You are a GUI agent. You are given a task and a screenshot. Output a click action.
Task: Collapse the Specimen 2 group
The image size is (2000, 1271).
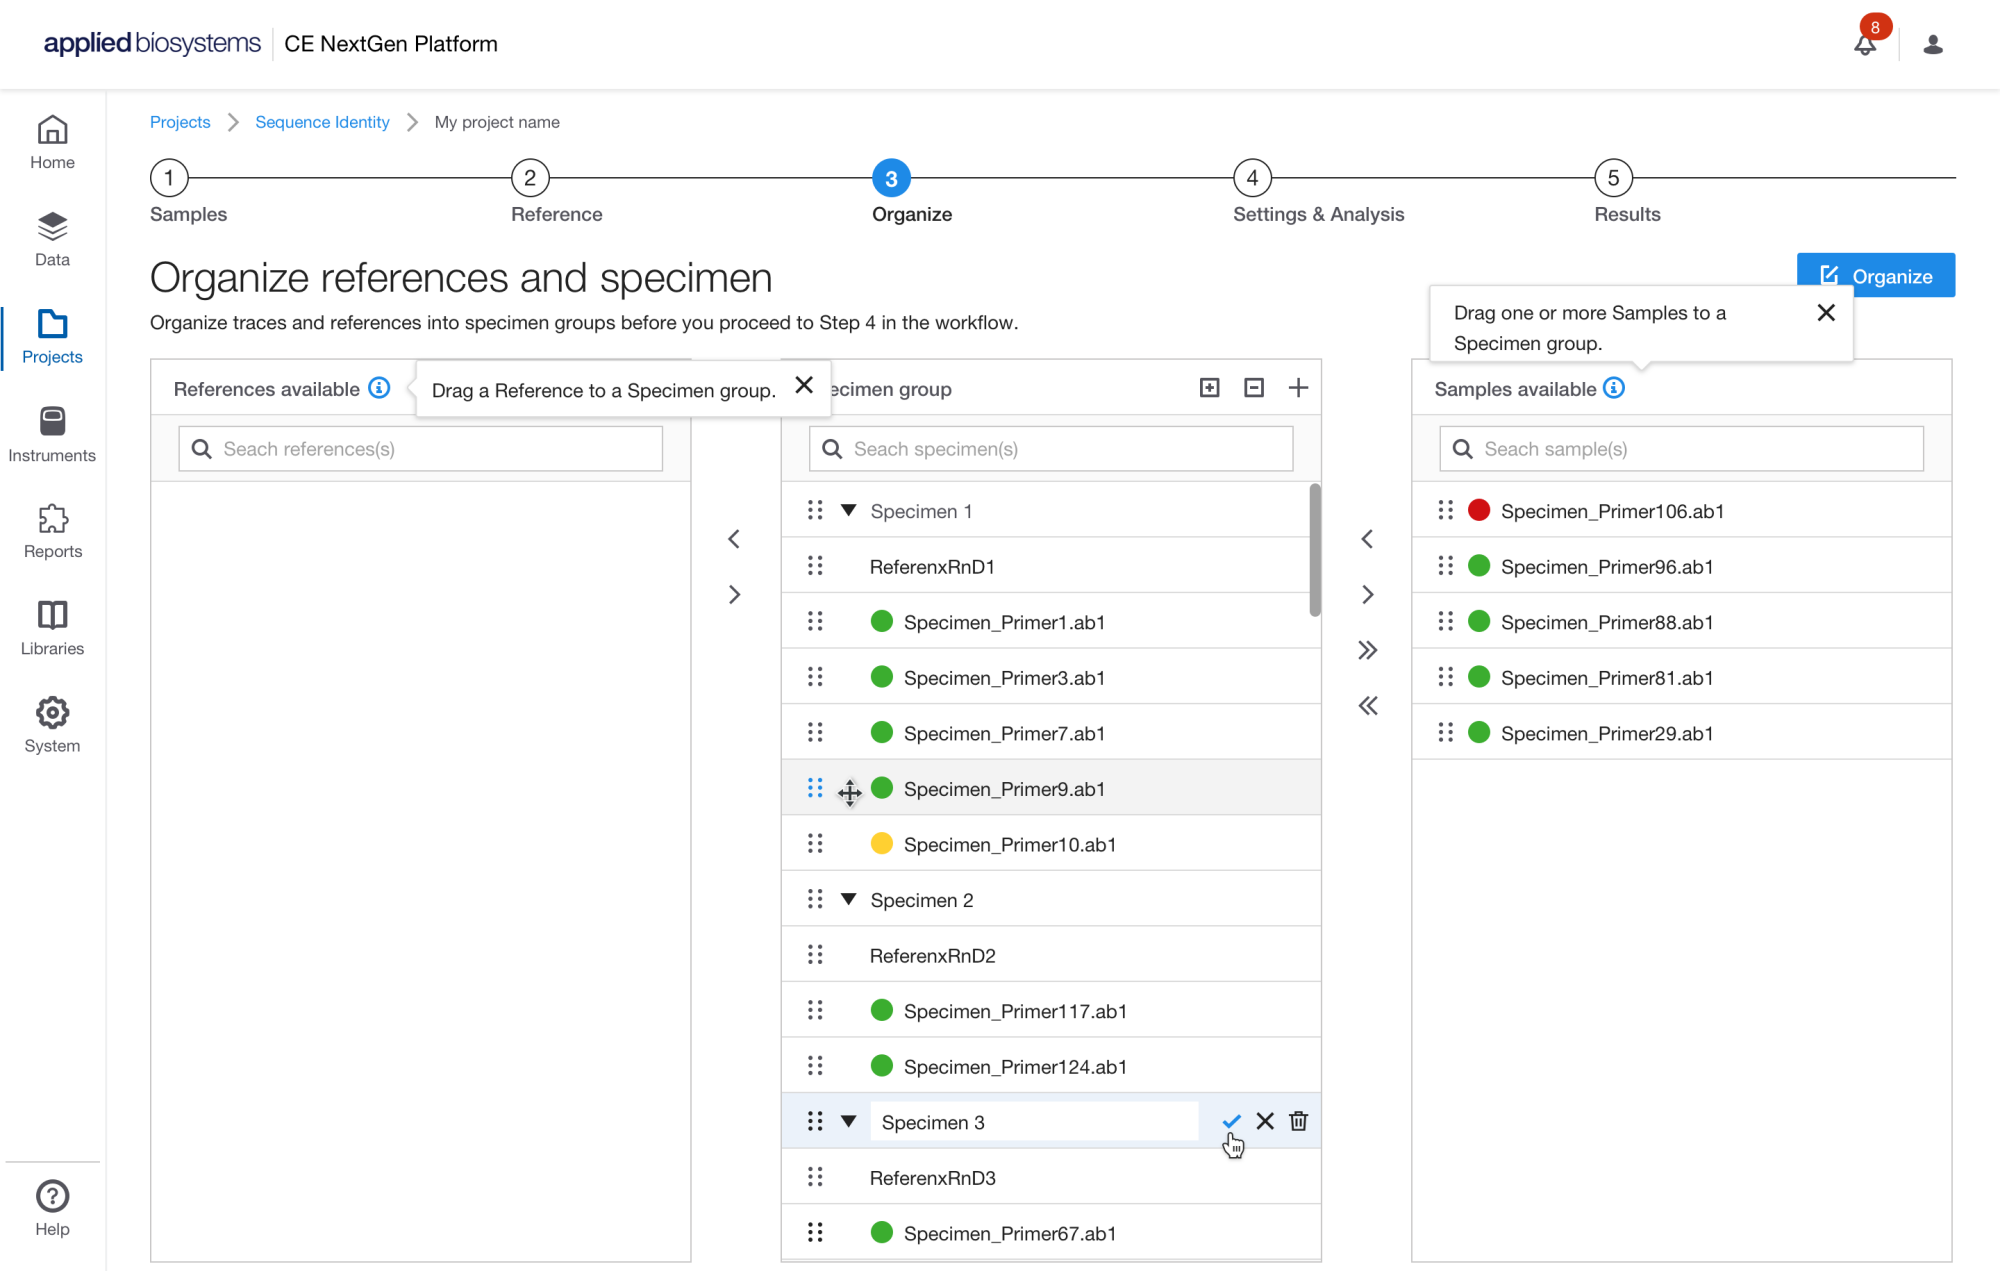tap(849, 899)
